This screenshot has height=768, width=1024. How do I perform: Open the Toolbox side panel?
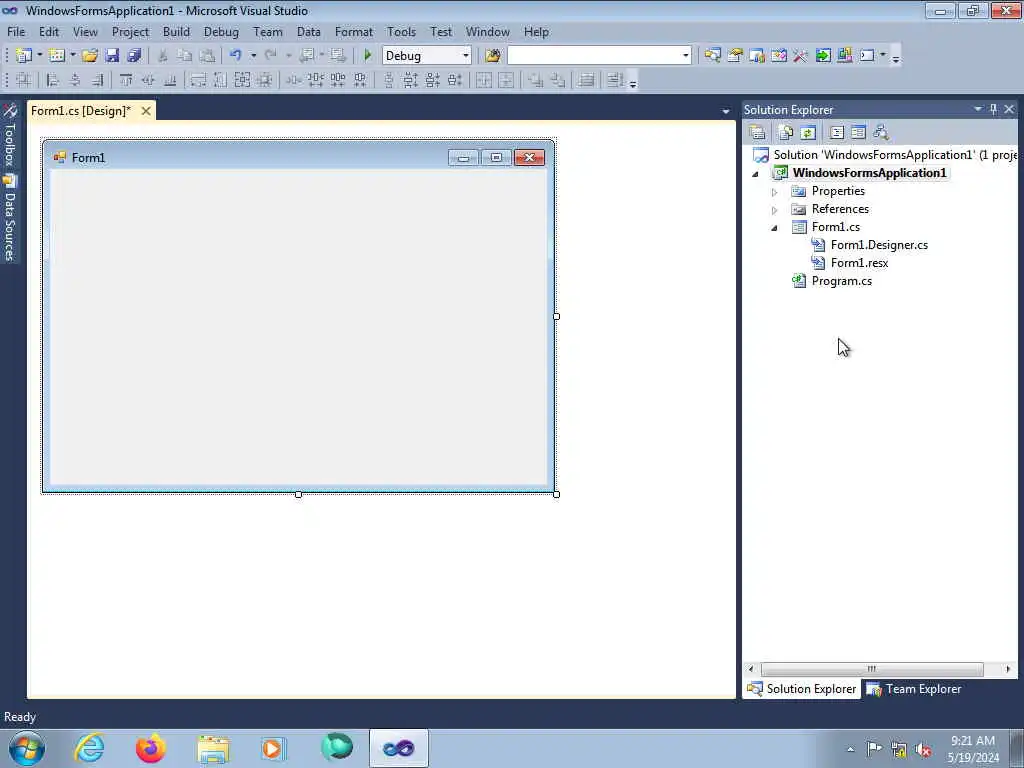pyautogui.click(x=10, y=135)
